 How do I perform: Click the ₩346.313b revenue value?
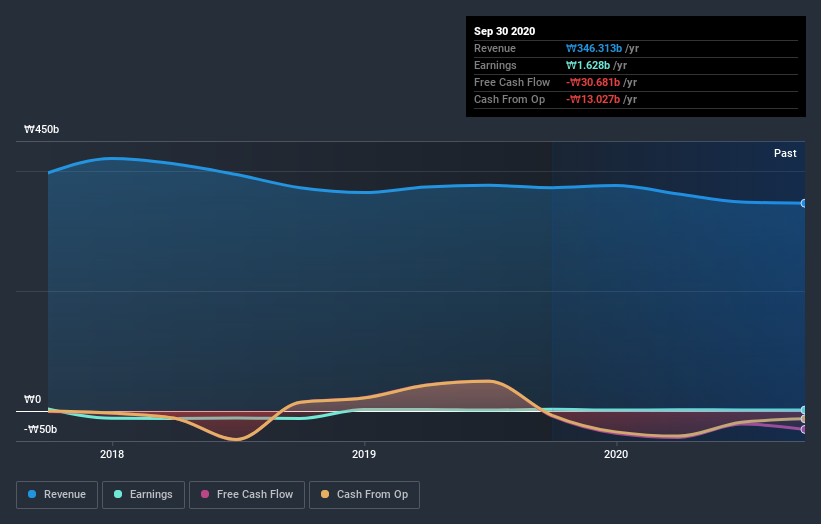(594, 48)
